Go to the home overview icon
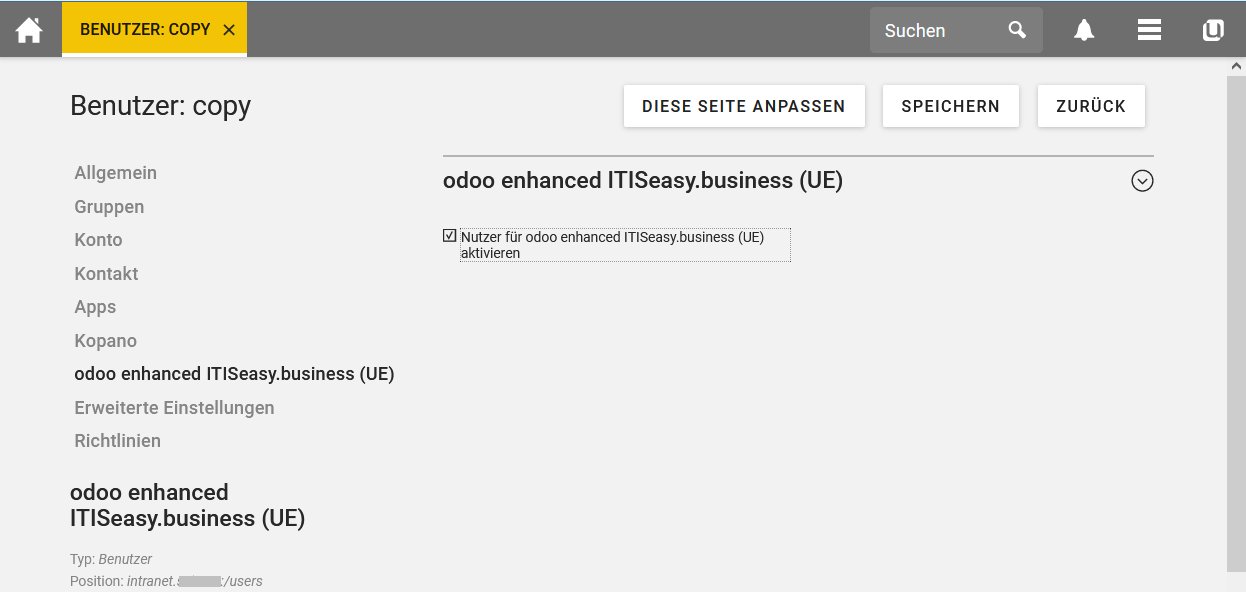 click(29, 30)
